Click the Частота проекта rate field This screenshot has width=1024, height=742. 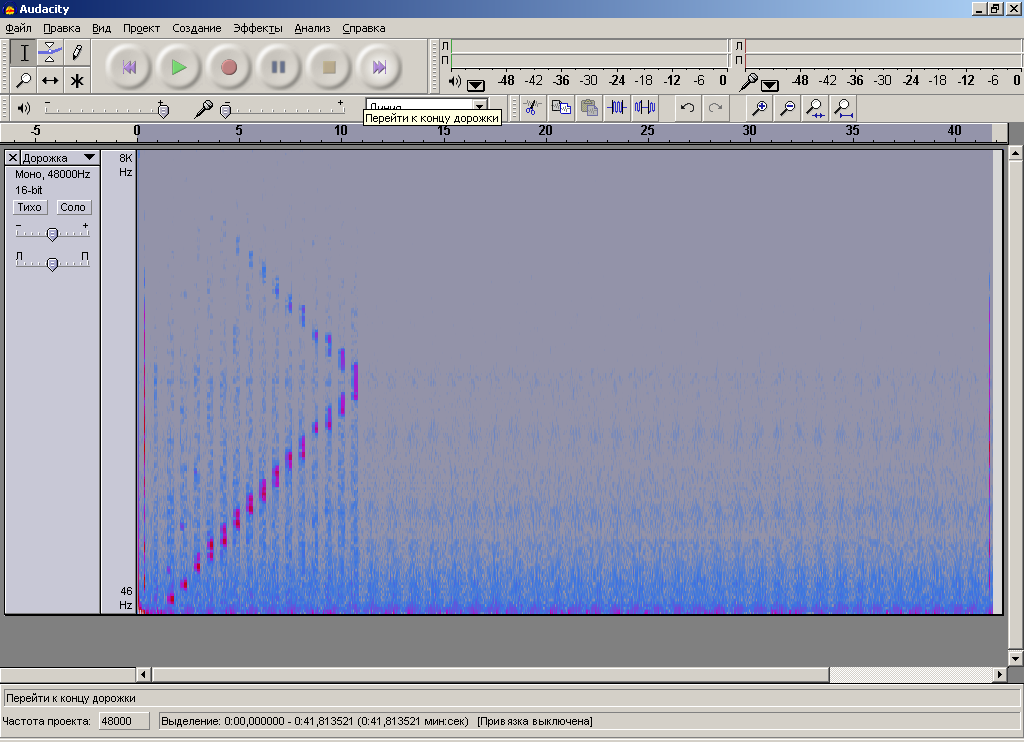(x=123, y=721)
